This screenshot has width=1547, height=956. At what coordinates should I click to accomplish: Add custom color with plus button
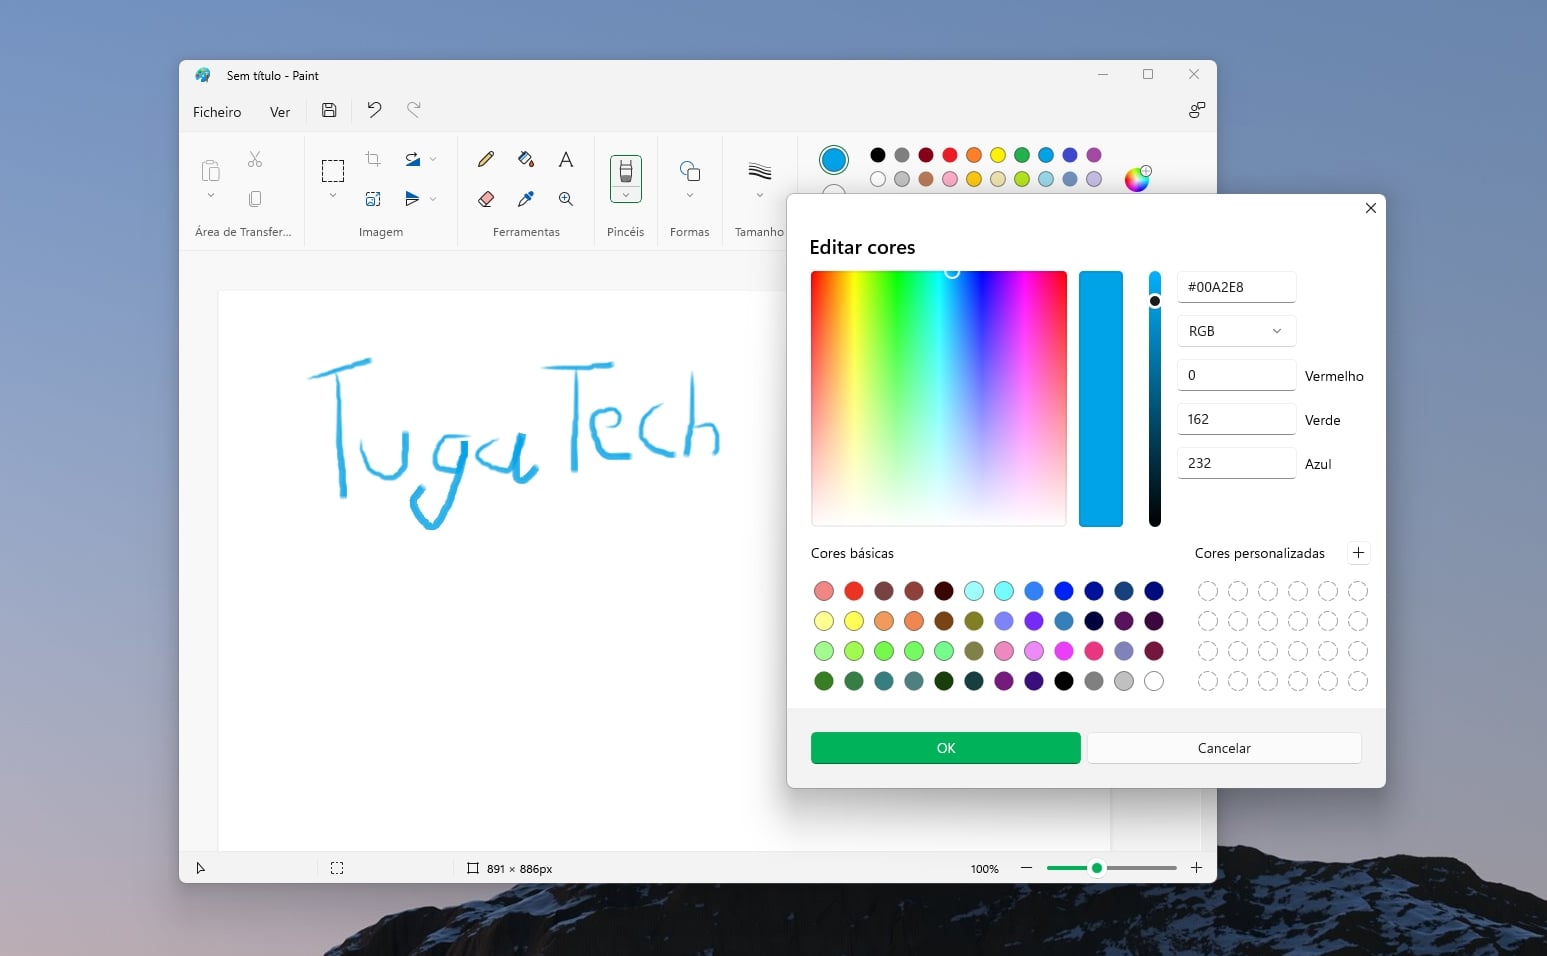(1358, 553)
